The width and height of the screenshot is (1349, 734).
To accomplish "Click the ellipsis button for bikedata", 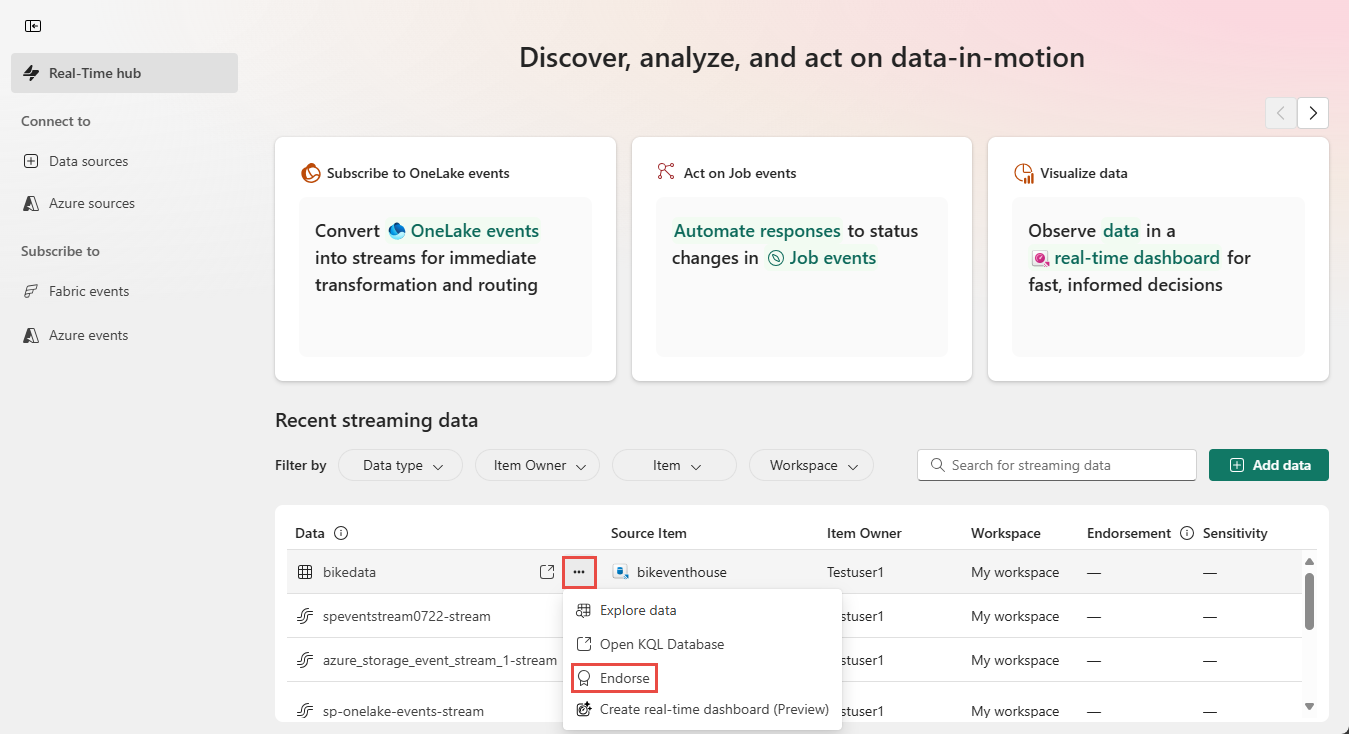I will click(x=579, y=572).
